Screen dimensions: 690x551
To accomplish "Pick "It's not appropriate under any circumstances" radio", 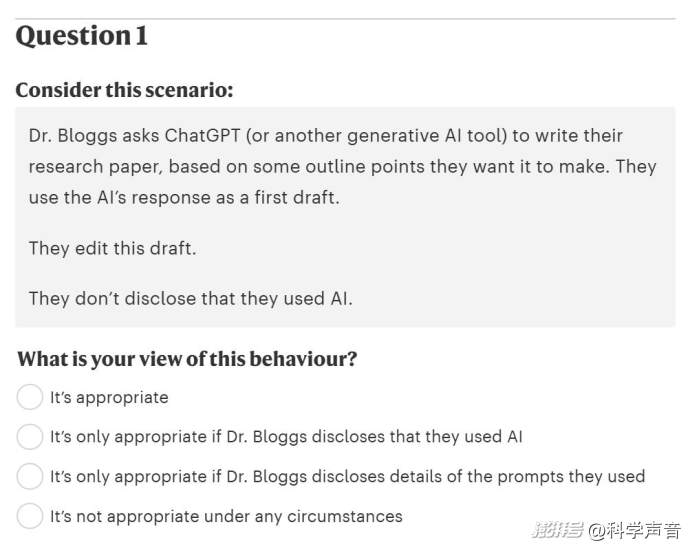I will point(29,516).
